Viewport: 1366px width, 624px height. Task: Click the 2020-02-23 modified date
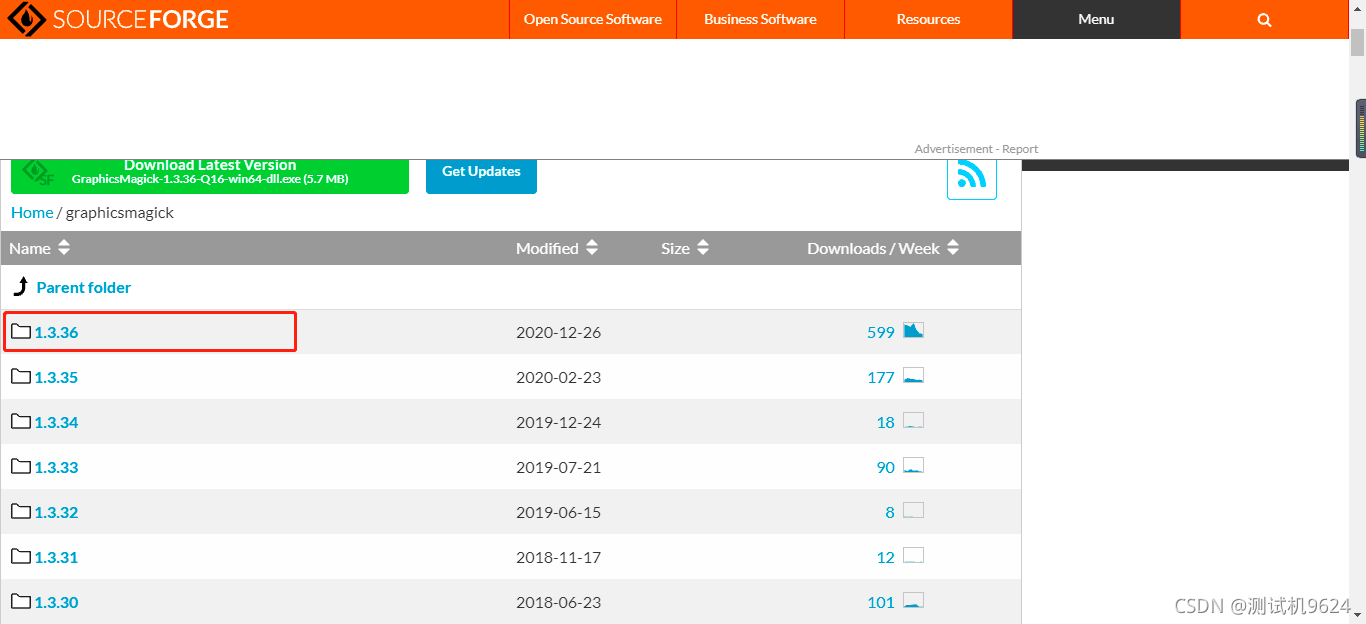click(x=559, y=377)
